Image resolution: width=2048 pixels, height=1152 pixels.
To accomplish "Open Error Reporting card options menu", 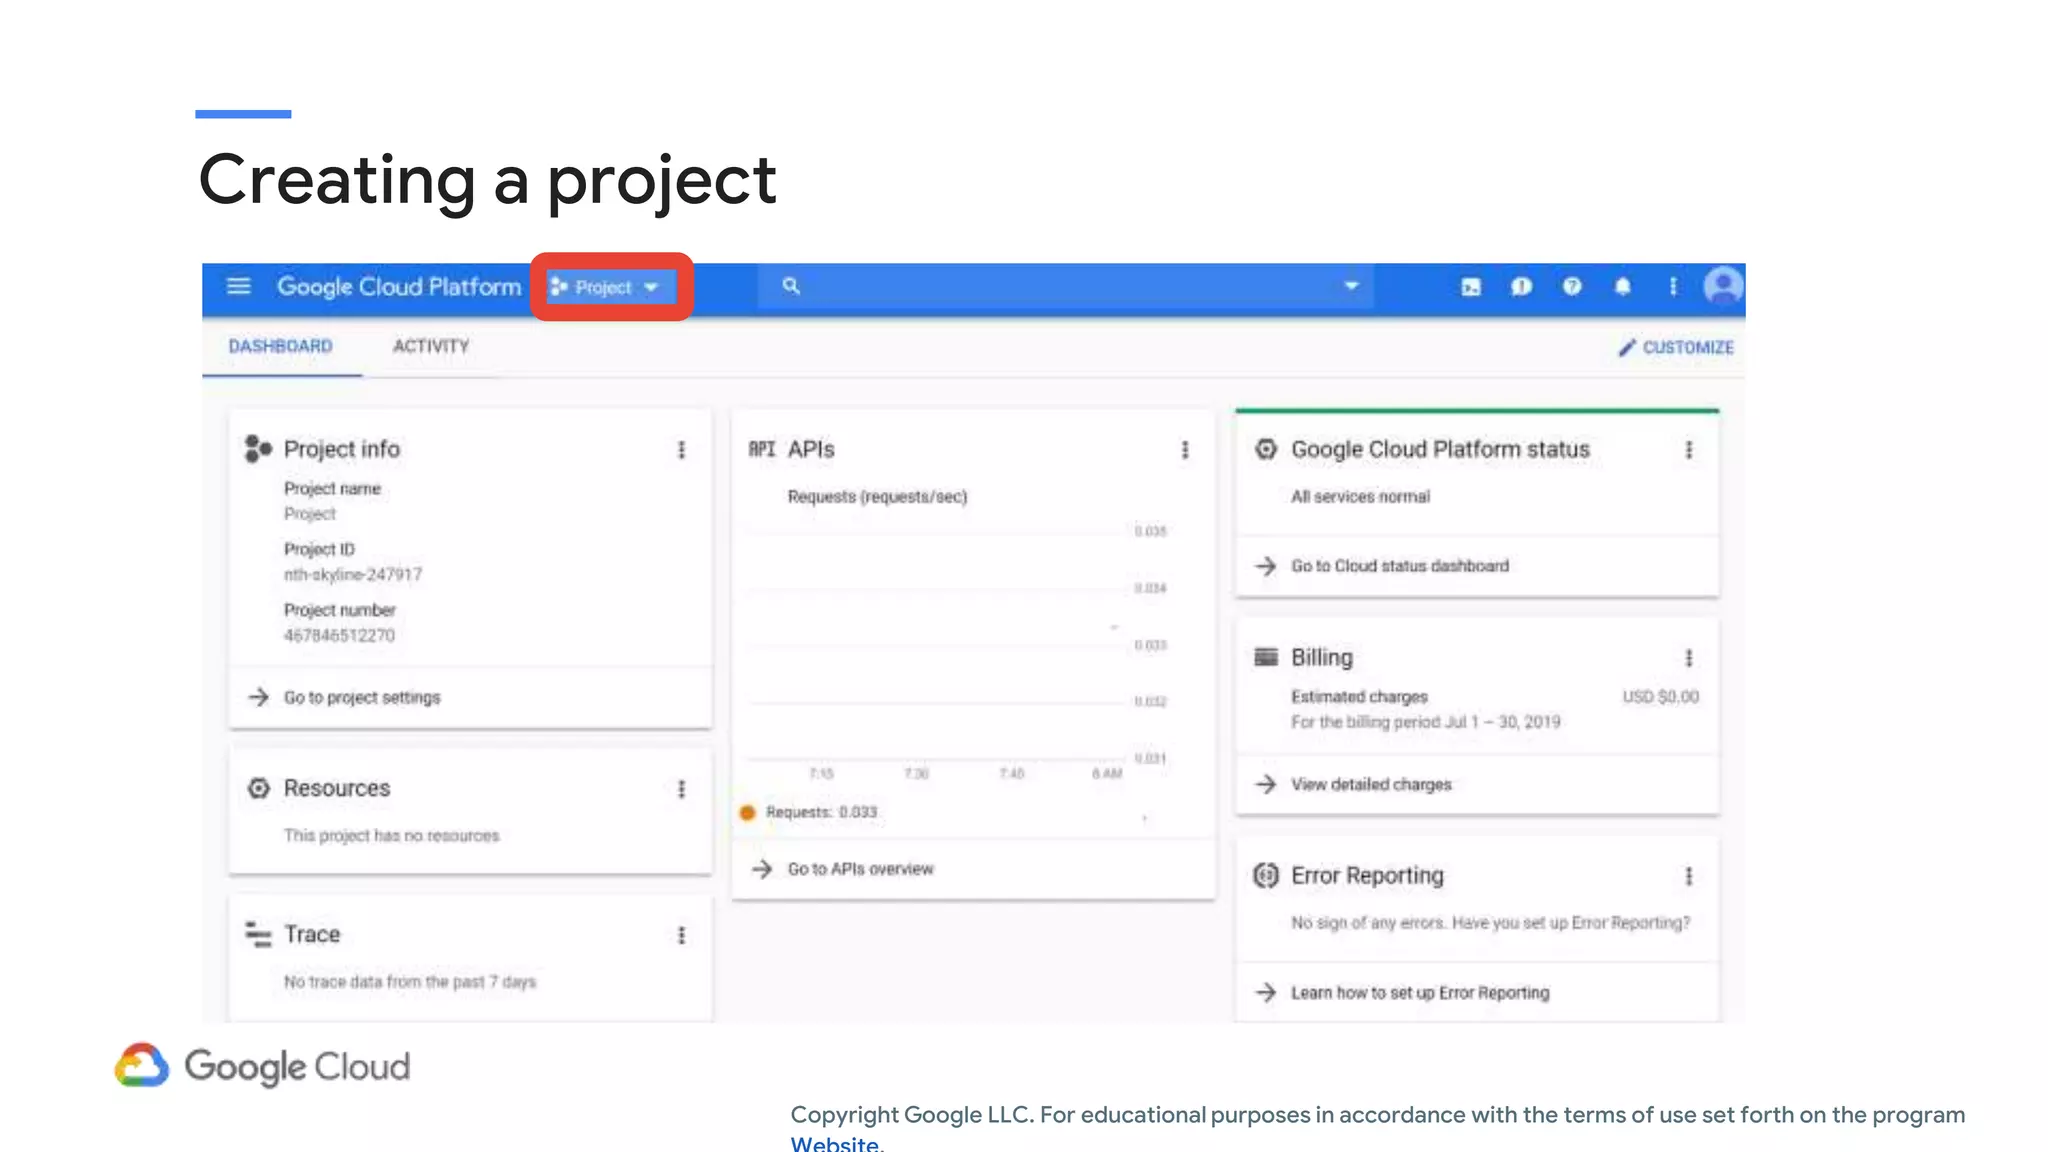I will 1689,876.
